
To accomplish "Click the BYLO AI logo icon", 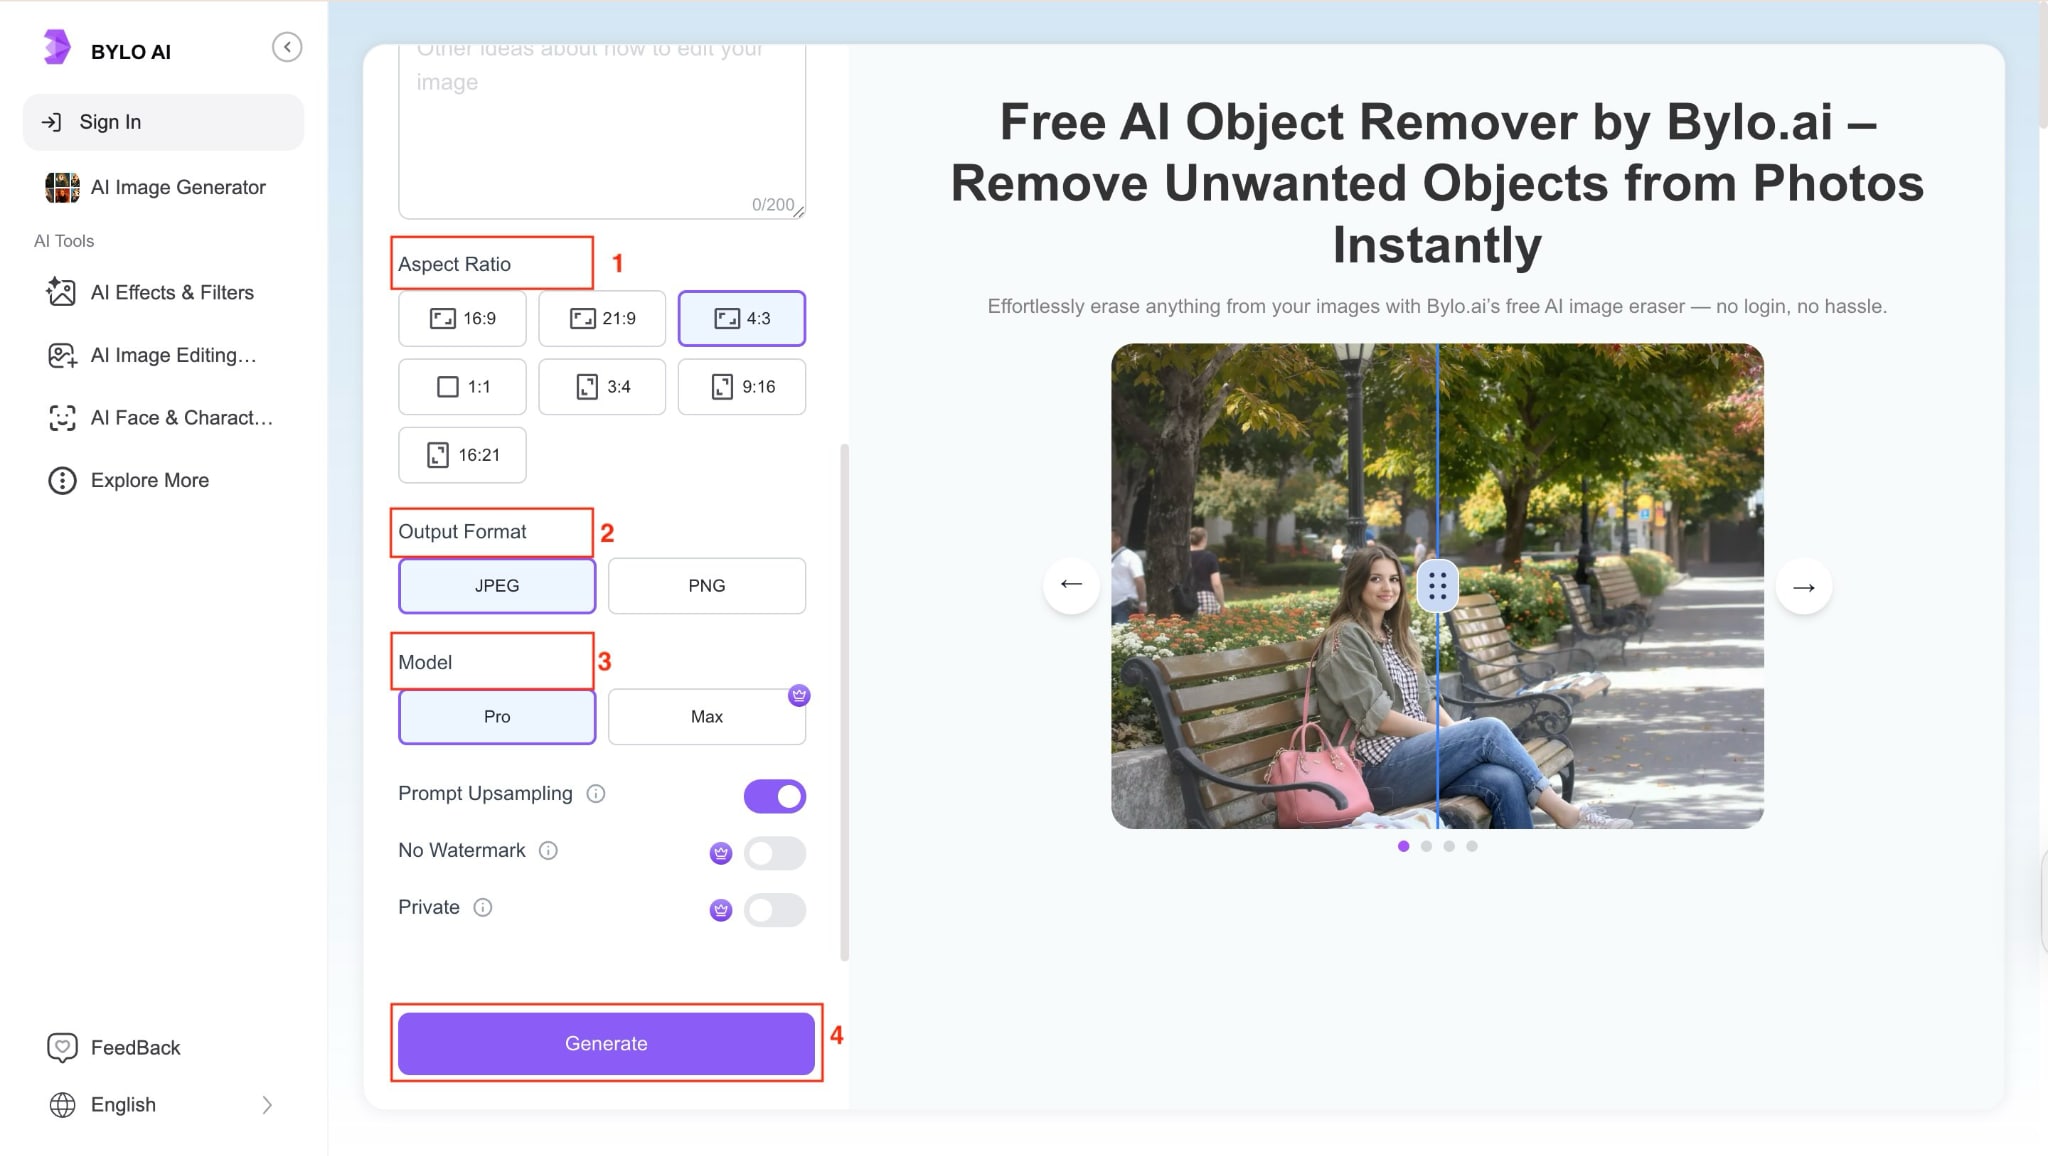I will pyautogui.click(x=57, y=48).
